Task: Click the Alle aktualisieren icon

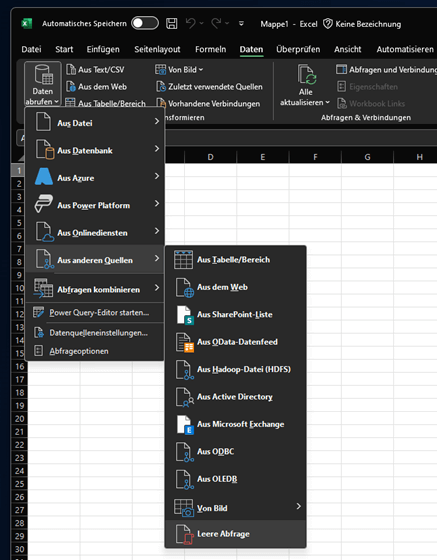Action: point(306,75)
